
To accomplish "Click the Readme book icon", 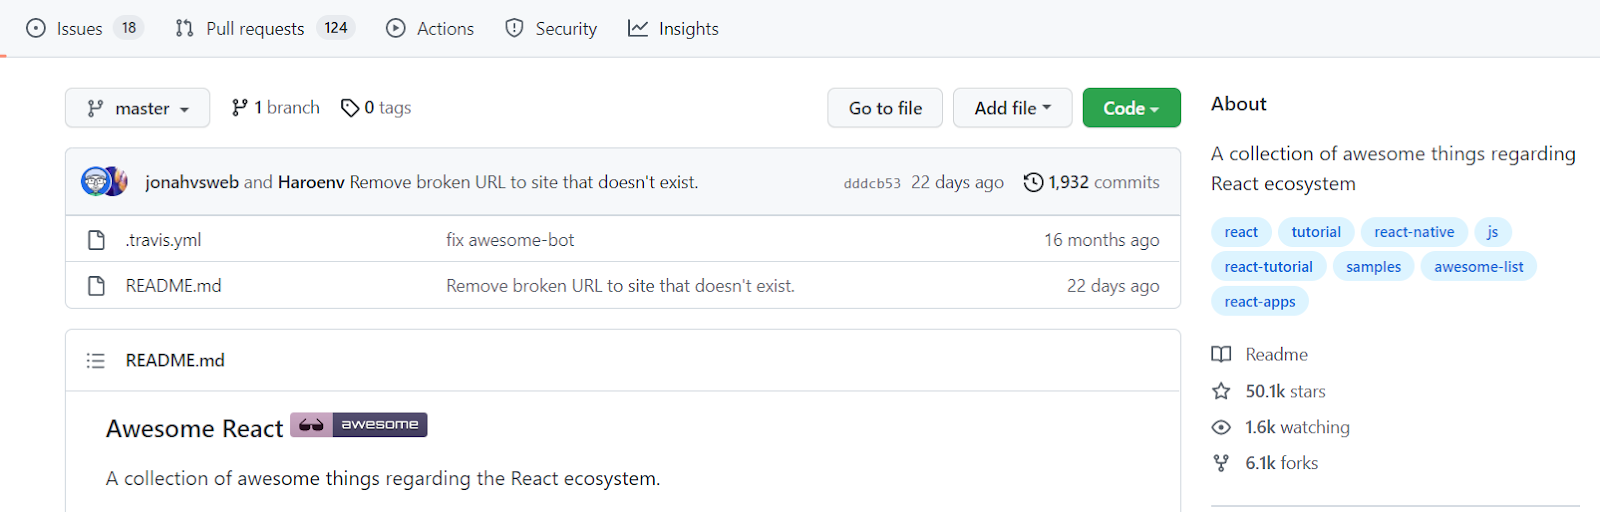I will tap(1221, 354).
